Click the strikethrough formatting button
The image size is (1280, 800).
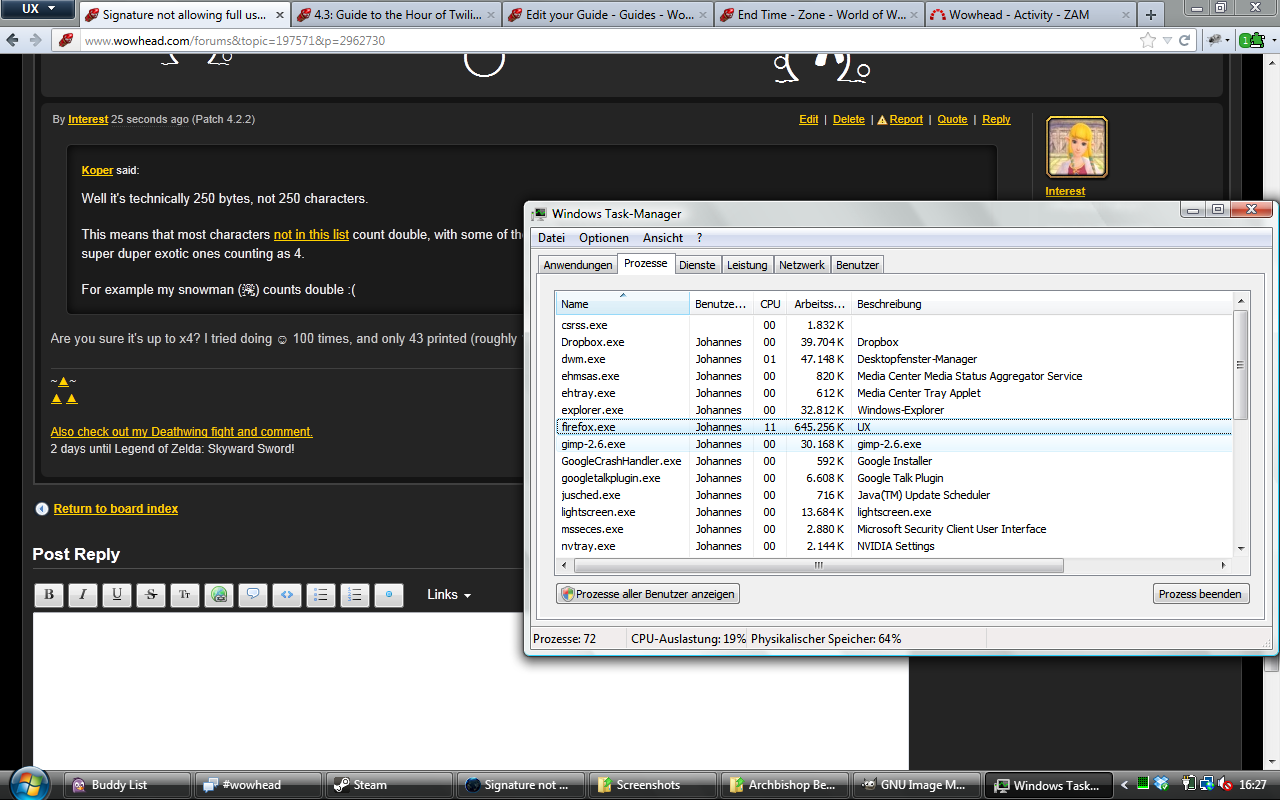(x=151, y=595)
